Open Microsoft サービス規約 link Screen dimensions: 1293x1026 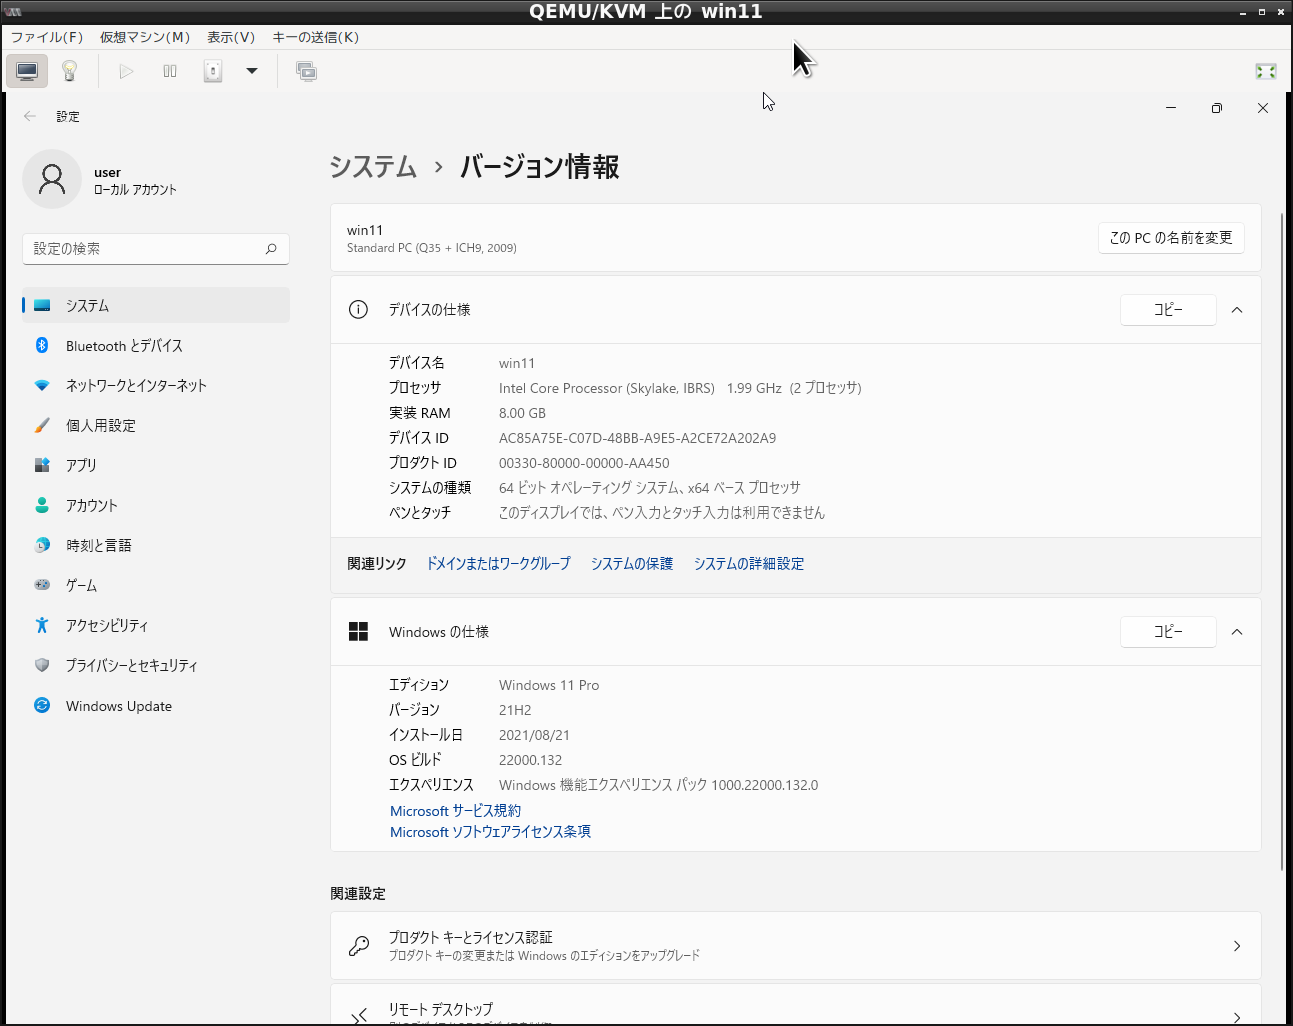coord(455,811)
